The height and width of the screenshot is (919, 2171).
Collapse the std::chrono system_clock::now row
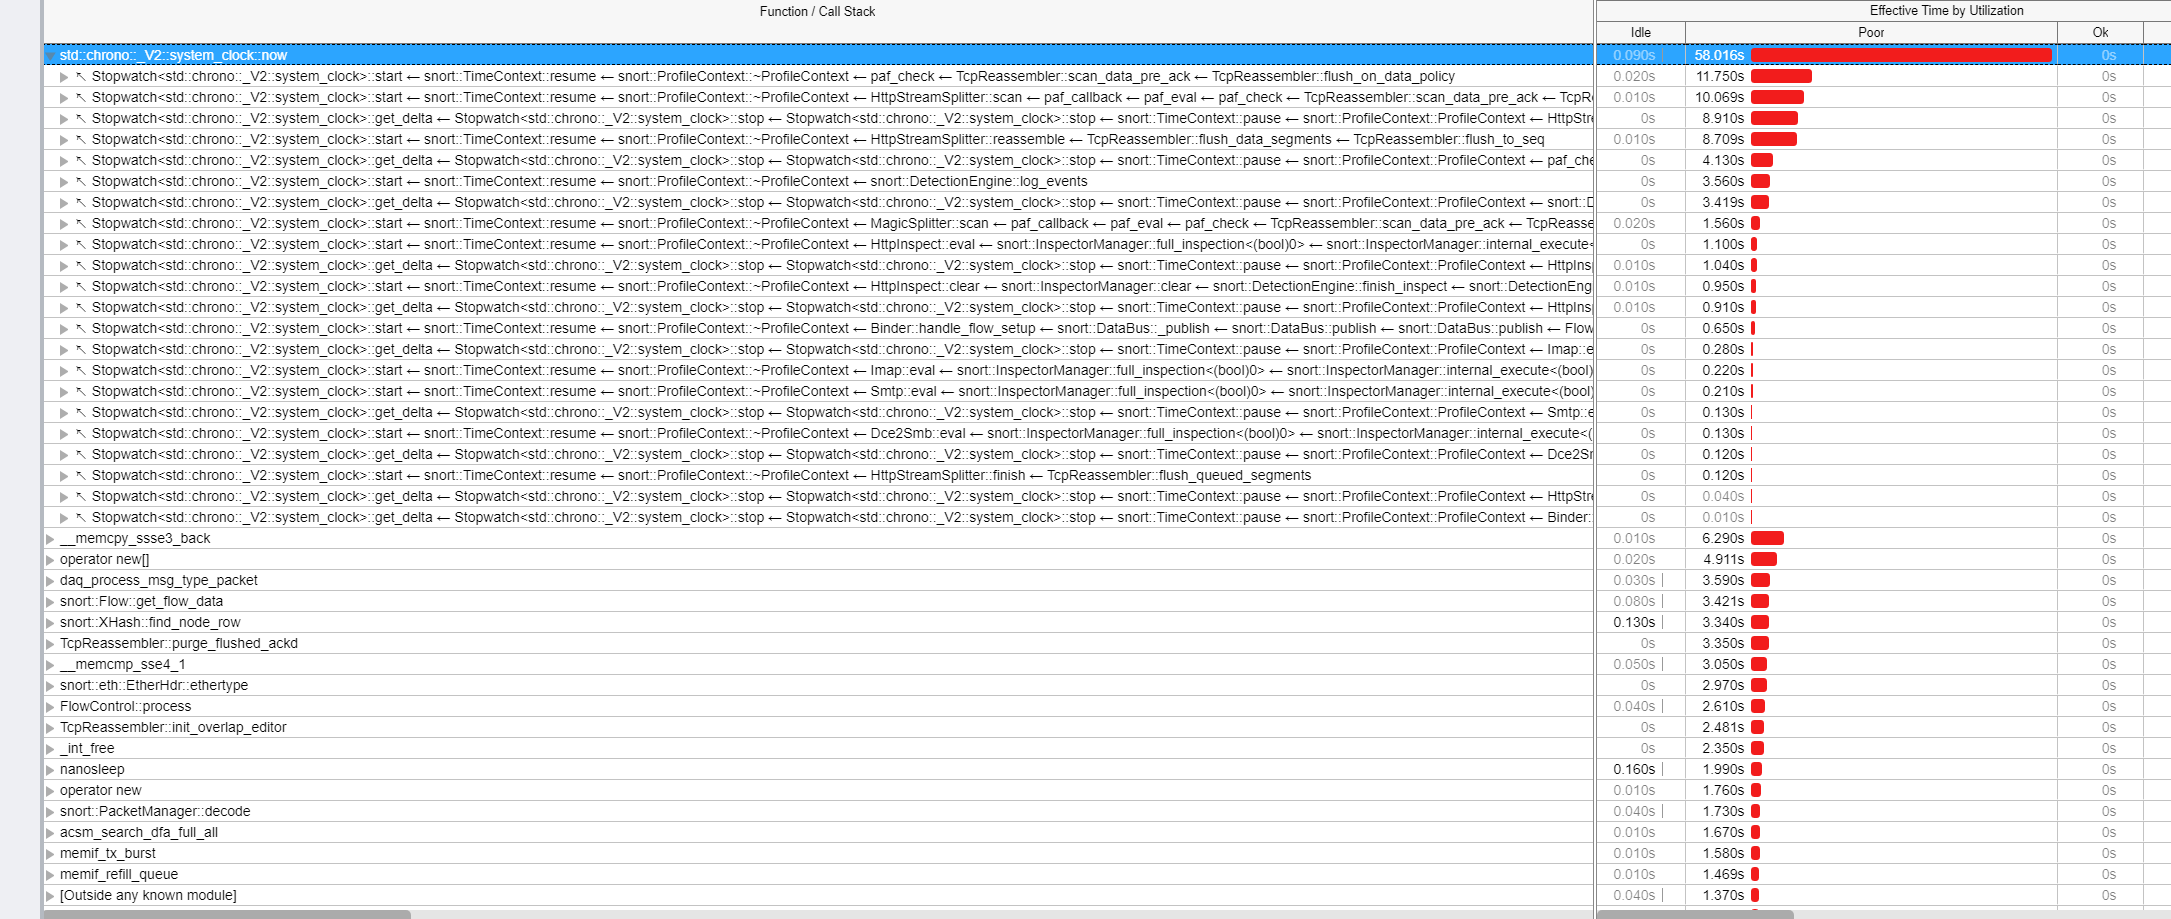point(50,56)
